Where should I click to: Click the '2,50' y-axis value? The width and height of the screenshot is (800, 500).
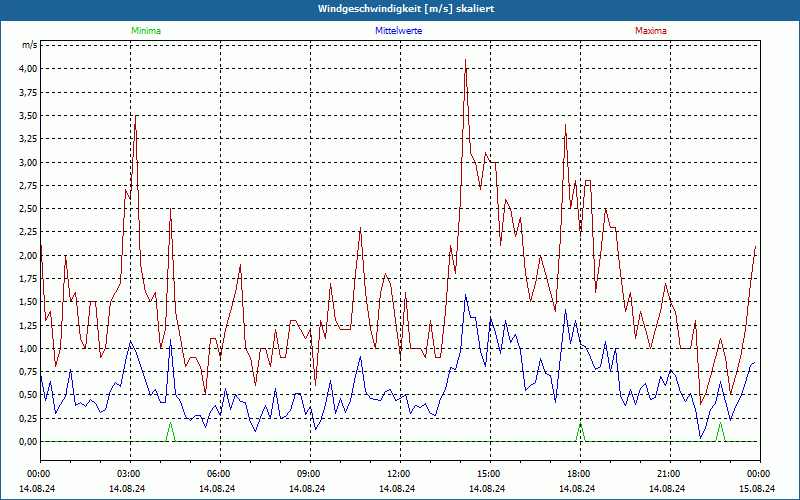click(x=28, y=209)
